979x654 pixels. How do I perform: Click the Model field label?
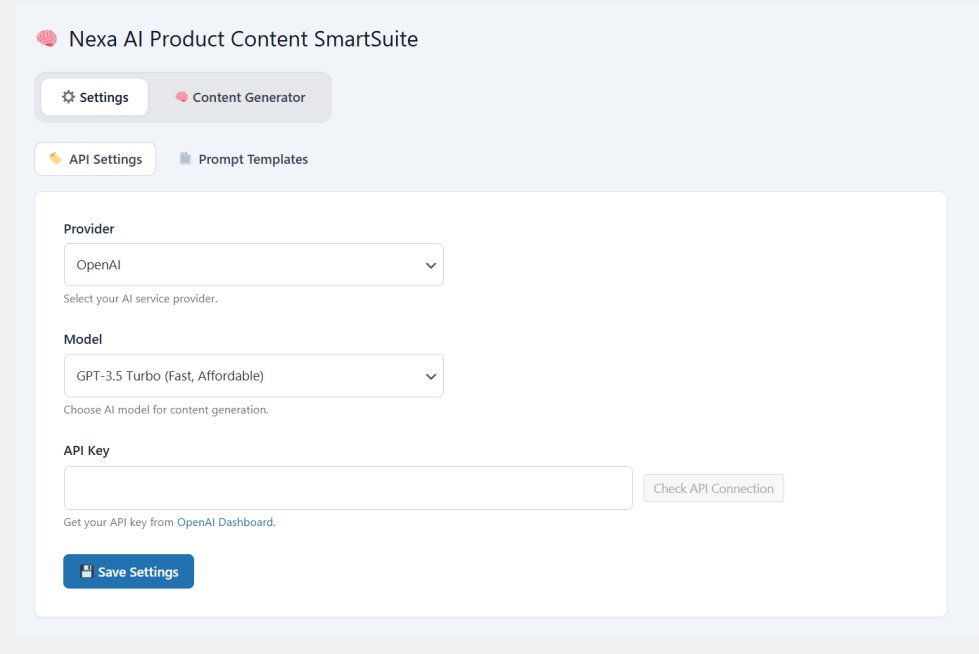pyautogui.click(x=82, y=339)
